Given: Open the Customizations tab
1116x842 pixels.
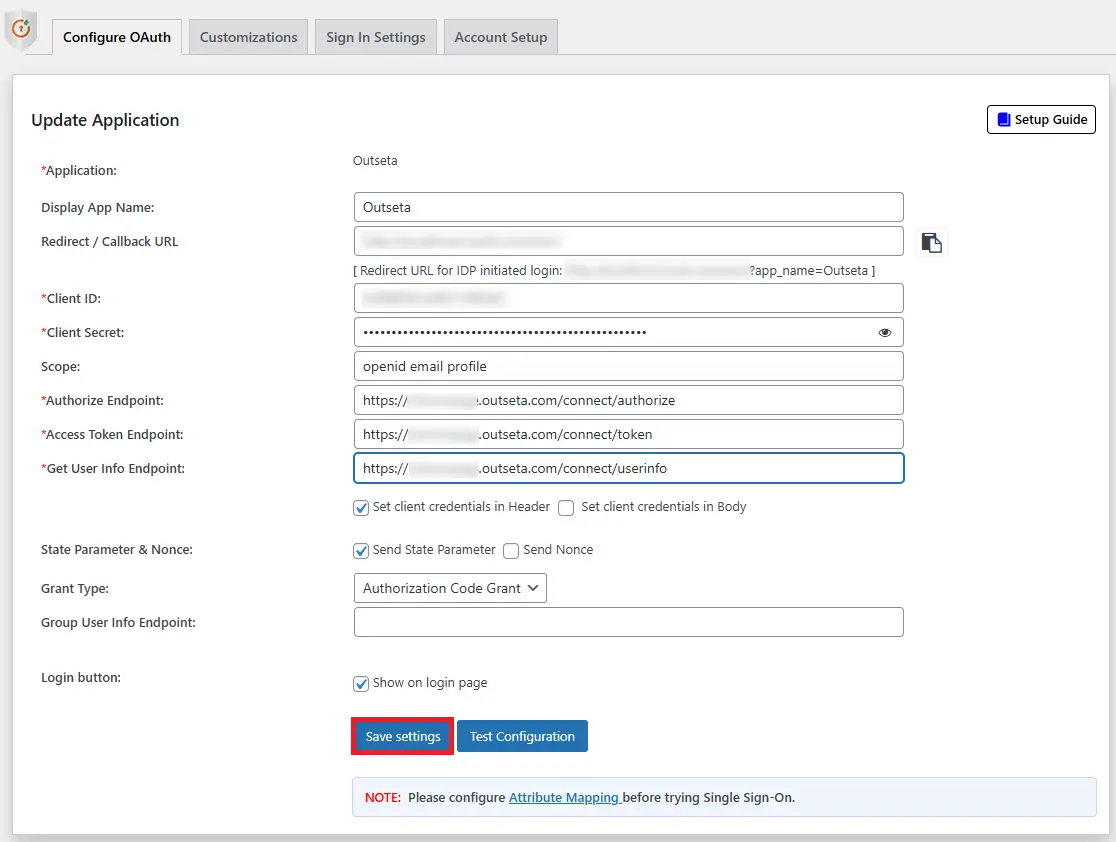Looking at the screenshot, I should [248, 37].
